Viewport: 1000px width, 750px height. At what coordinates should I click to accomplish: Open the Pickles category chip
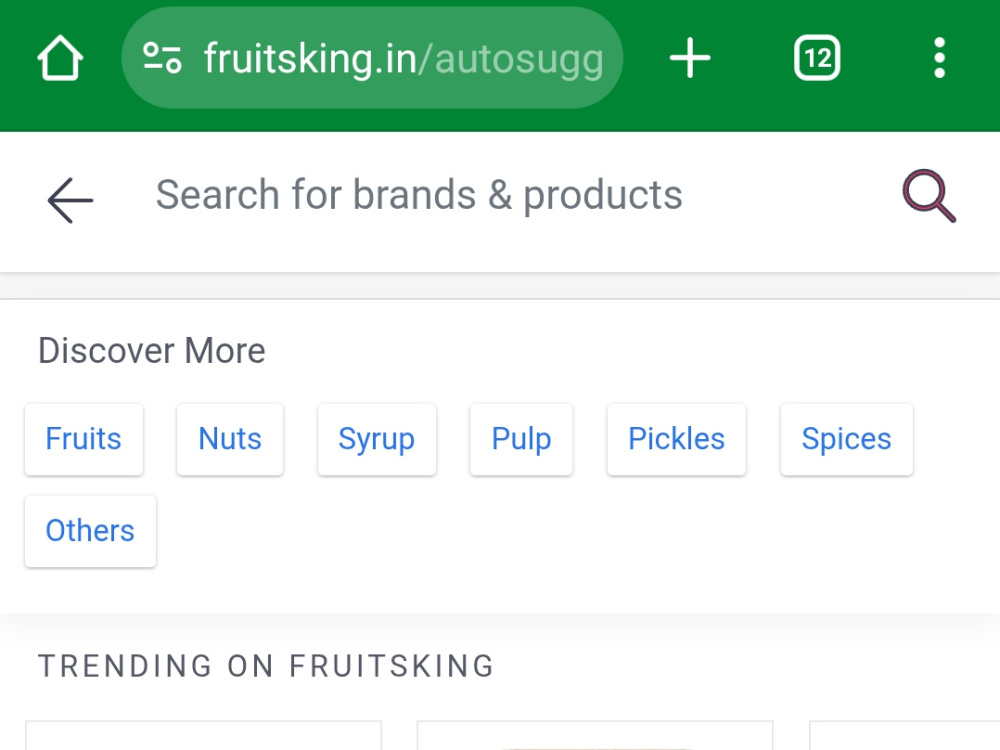(x=677, y=439)
